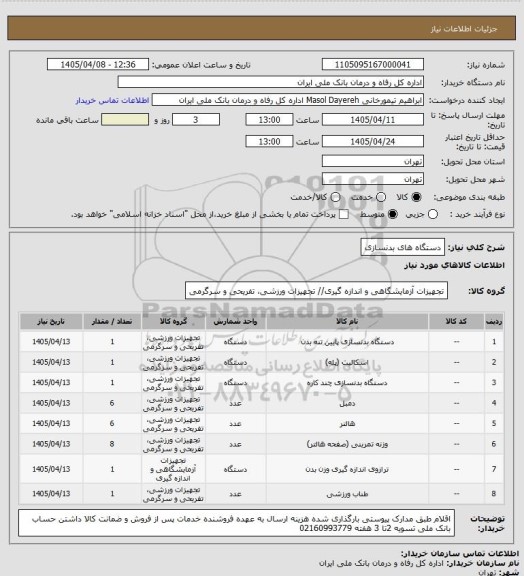Click the ردیف column header

[x=494, y=322]
